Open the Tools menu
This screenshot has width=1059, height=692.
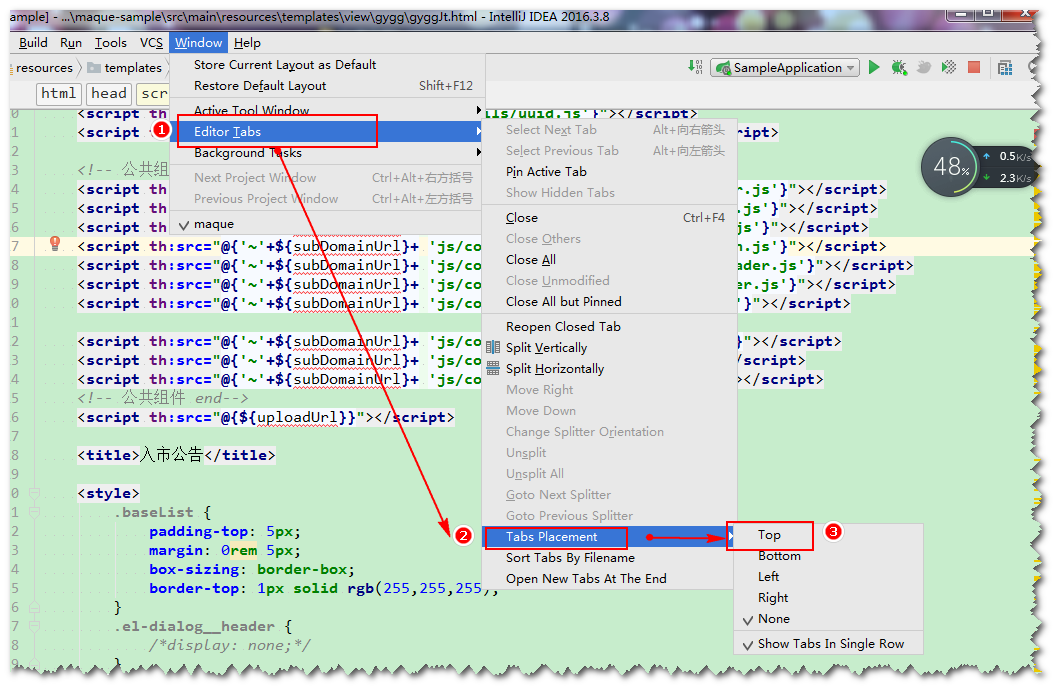[x=111, y=43]
